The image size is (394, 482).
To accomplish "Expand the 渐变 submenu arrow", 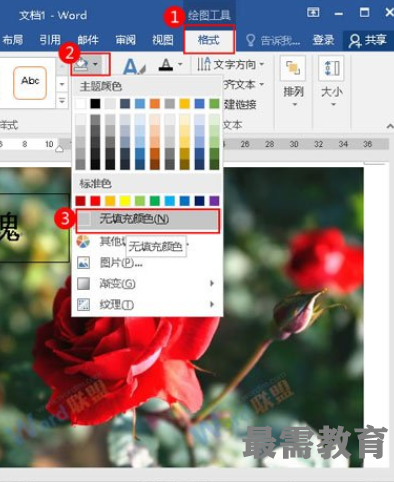I will [x=212, y=284].
